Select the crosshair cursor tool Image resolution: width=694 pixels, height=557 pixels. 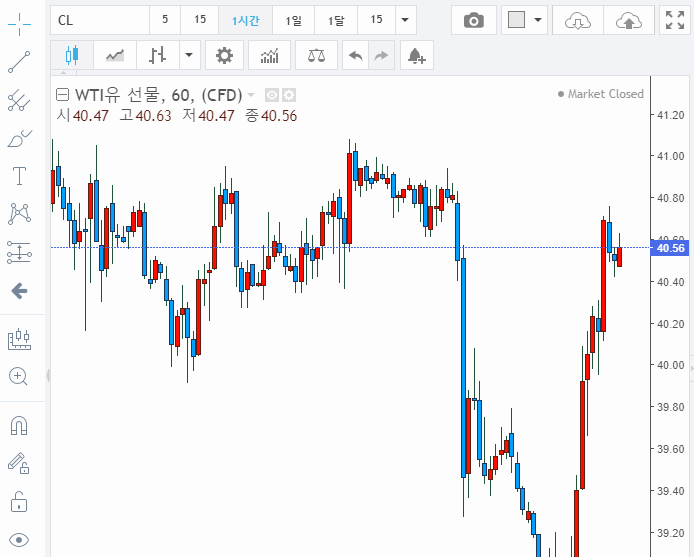point(19,24)
